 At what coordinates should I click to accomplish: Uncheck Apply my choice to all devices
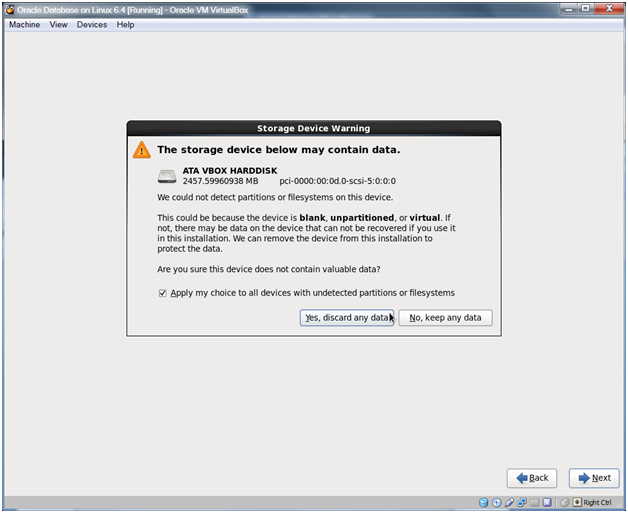coord(163,293)
